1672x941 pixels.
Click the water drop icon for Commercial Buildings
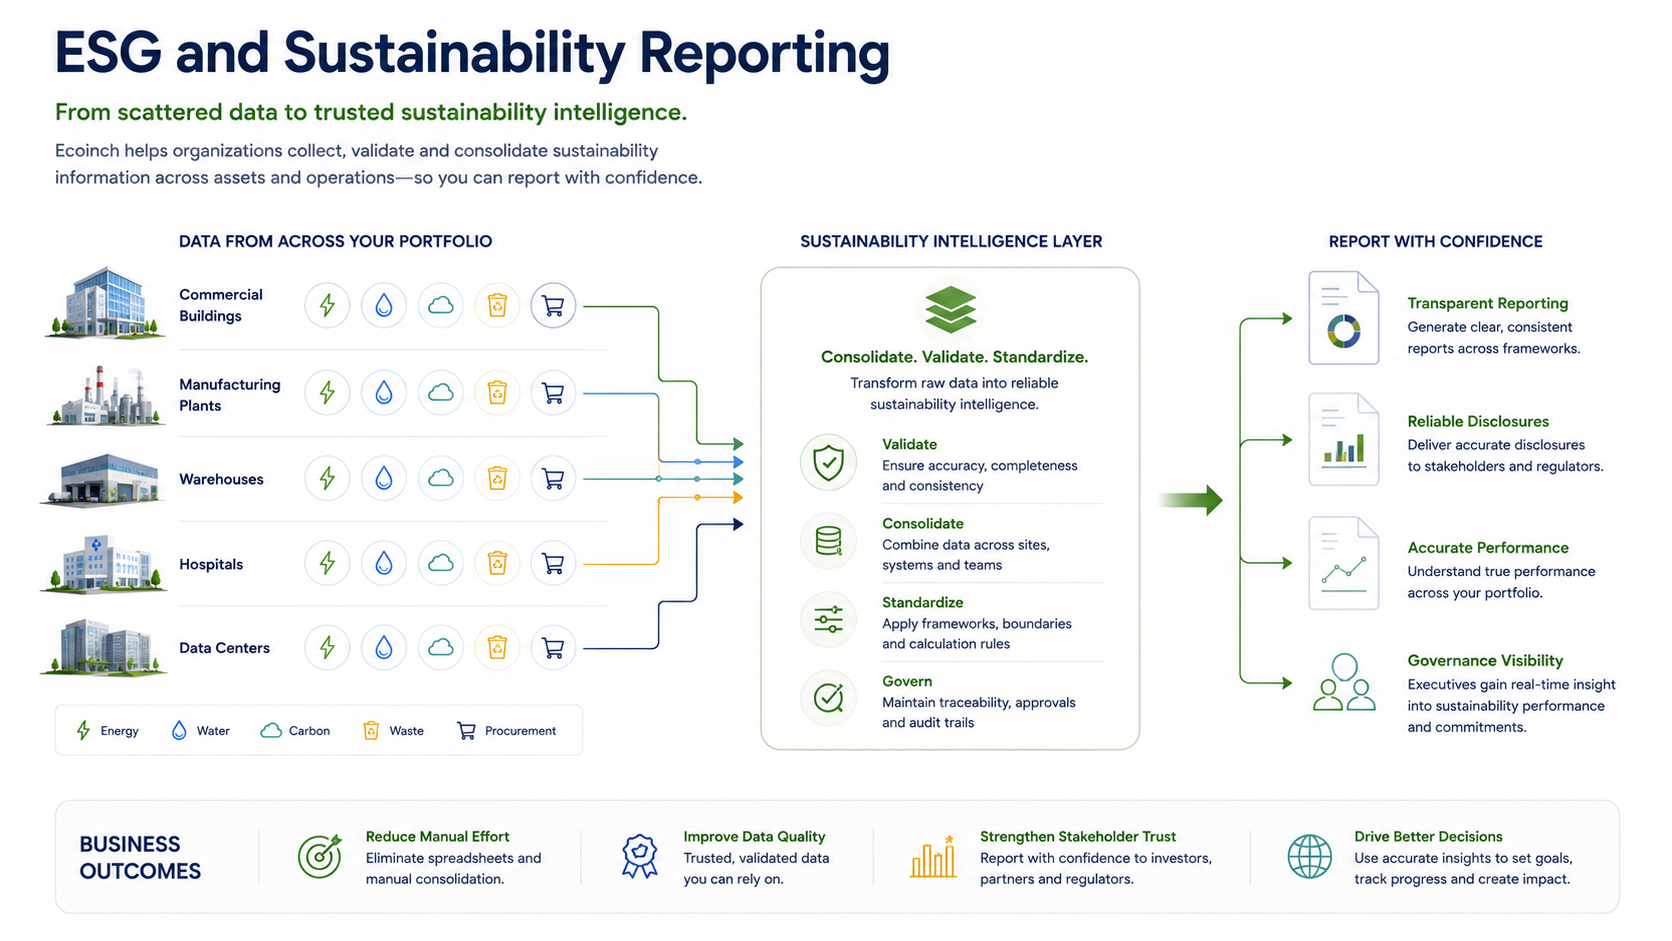(384, 305)
